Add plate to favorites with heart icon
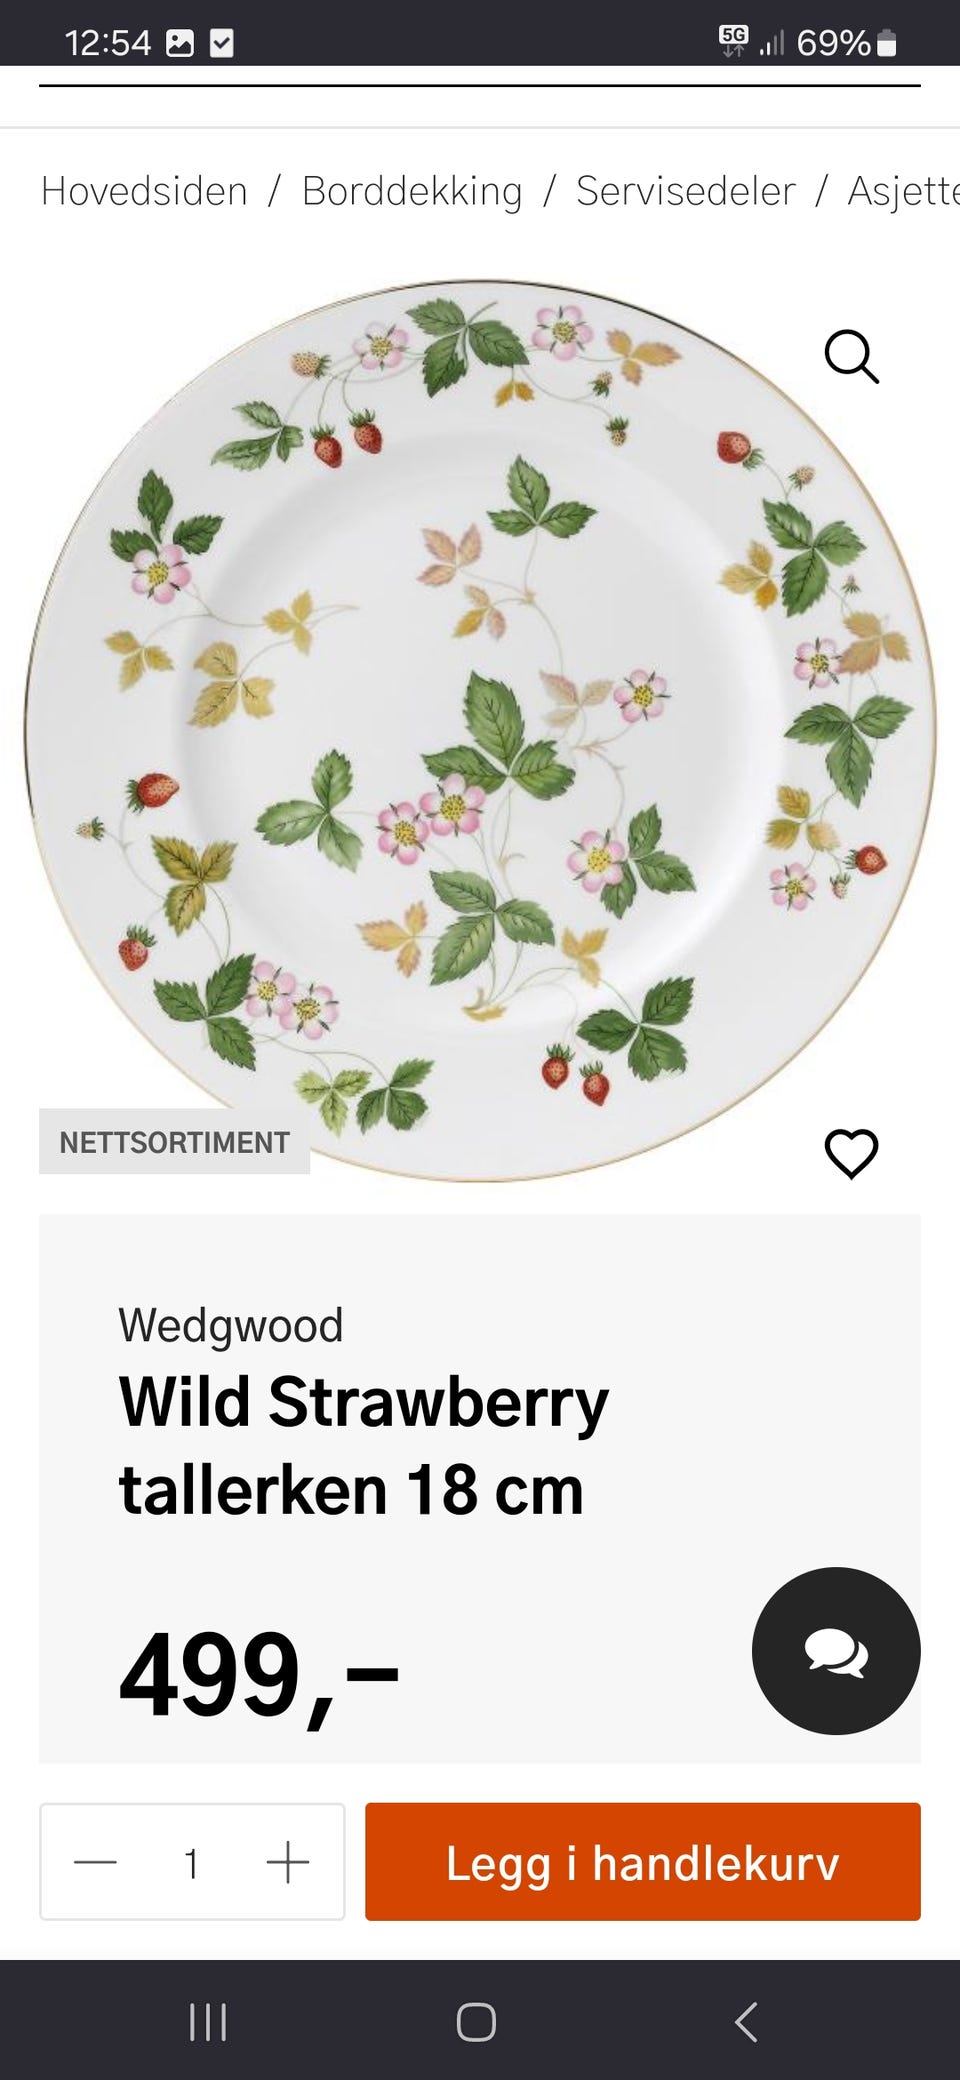960x2080 pixels. [x=851, y=1153]
